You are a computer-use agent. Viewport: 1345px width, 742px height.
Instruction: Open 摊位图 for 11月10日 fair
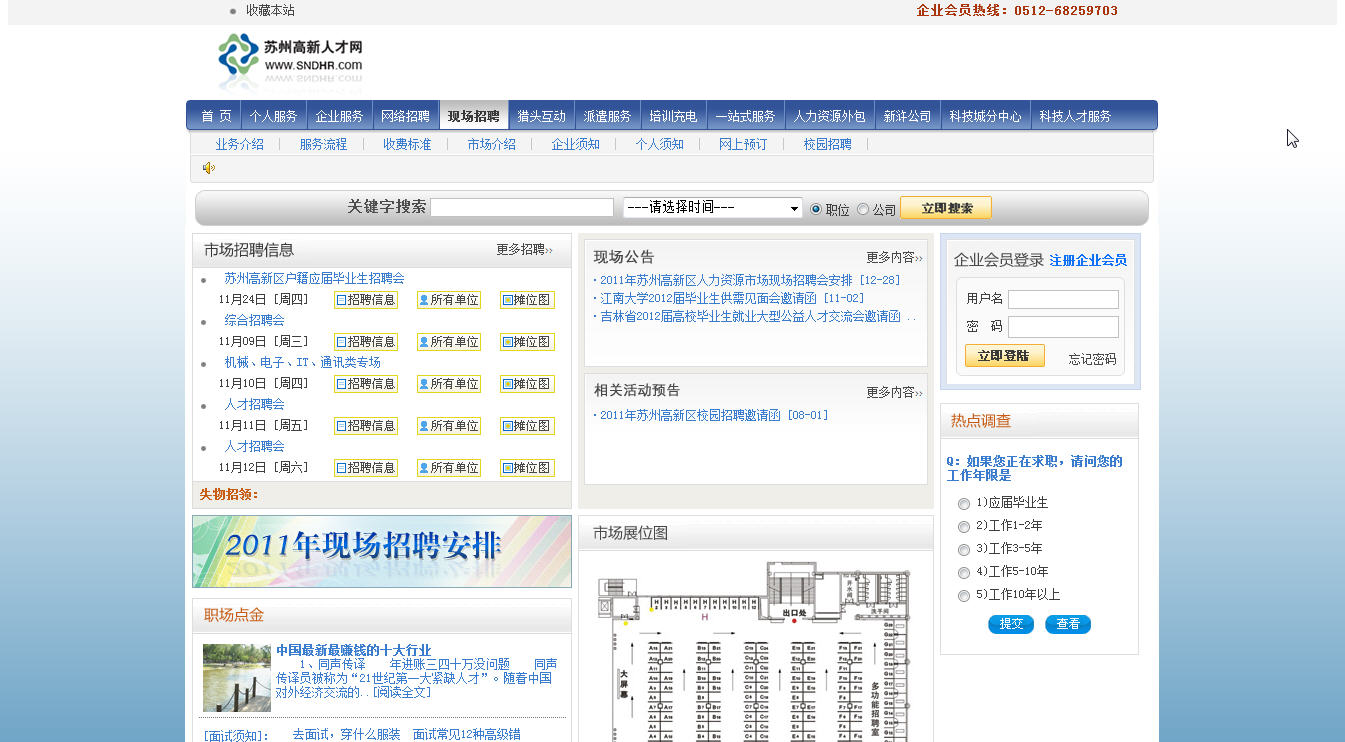coord(527,384)
